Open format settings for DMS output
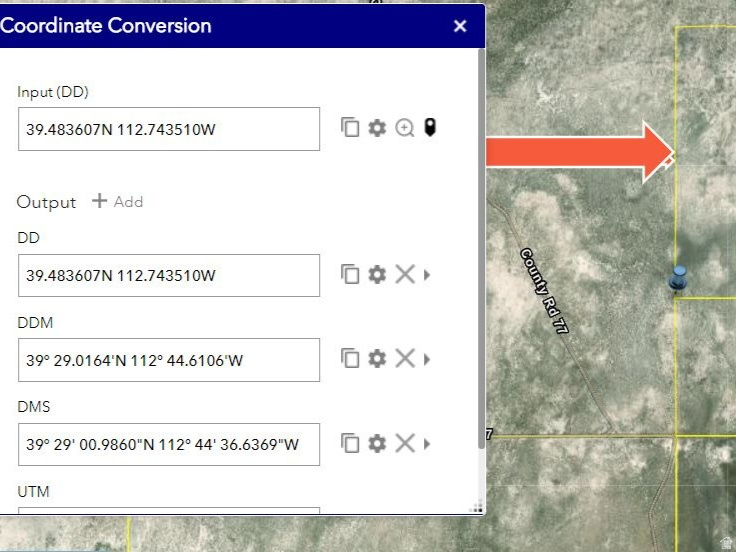The image size is (736, 552). (377, 443)
